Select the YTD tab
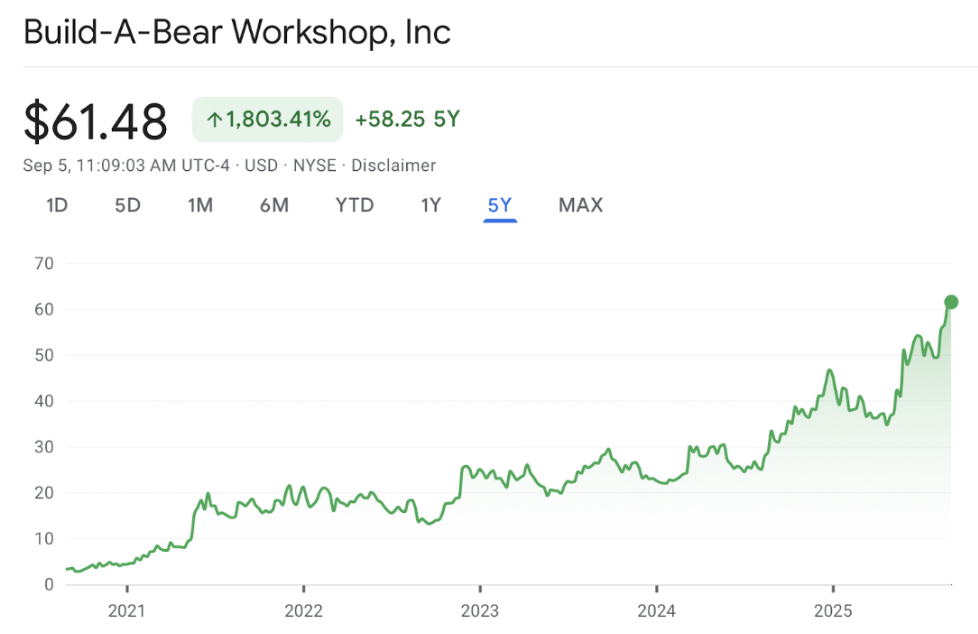The width and height of the screenshot is (978, 634). coord(354,205)
